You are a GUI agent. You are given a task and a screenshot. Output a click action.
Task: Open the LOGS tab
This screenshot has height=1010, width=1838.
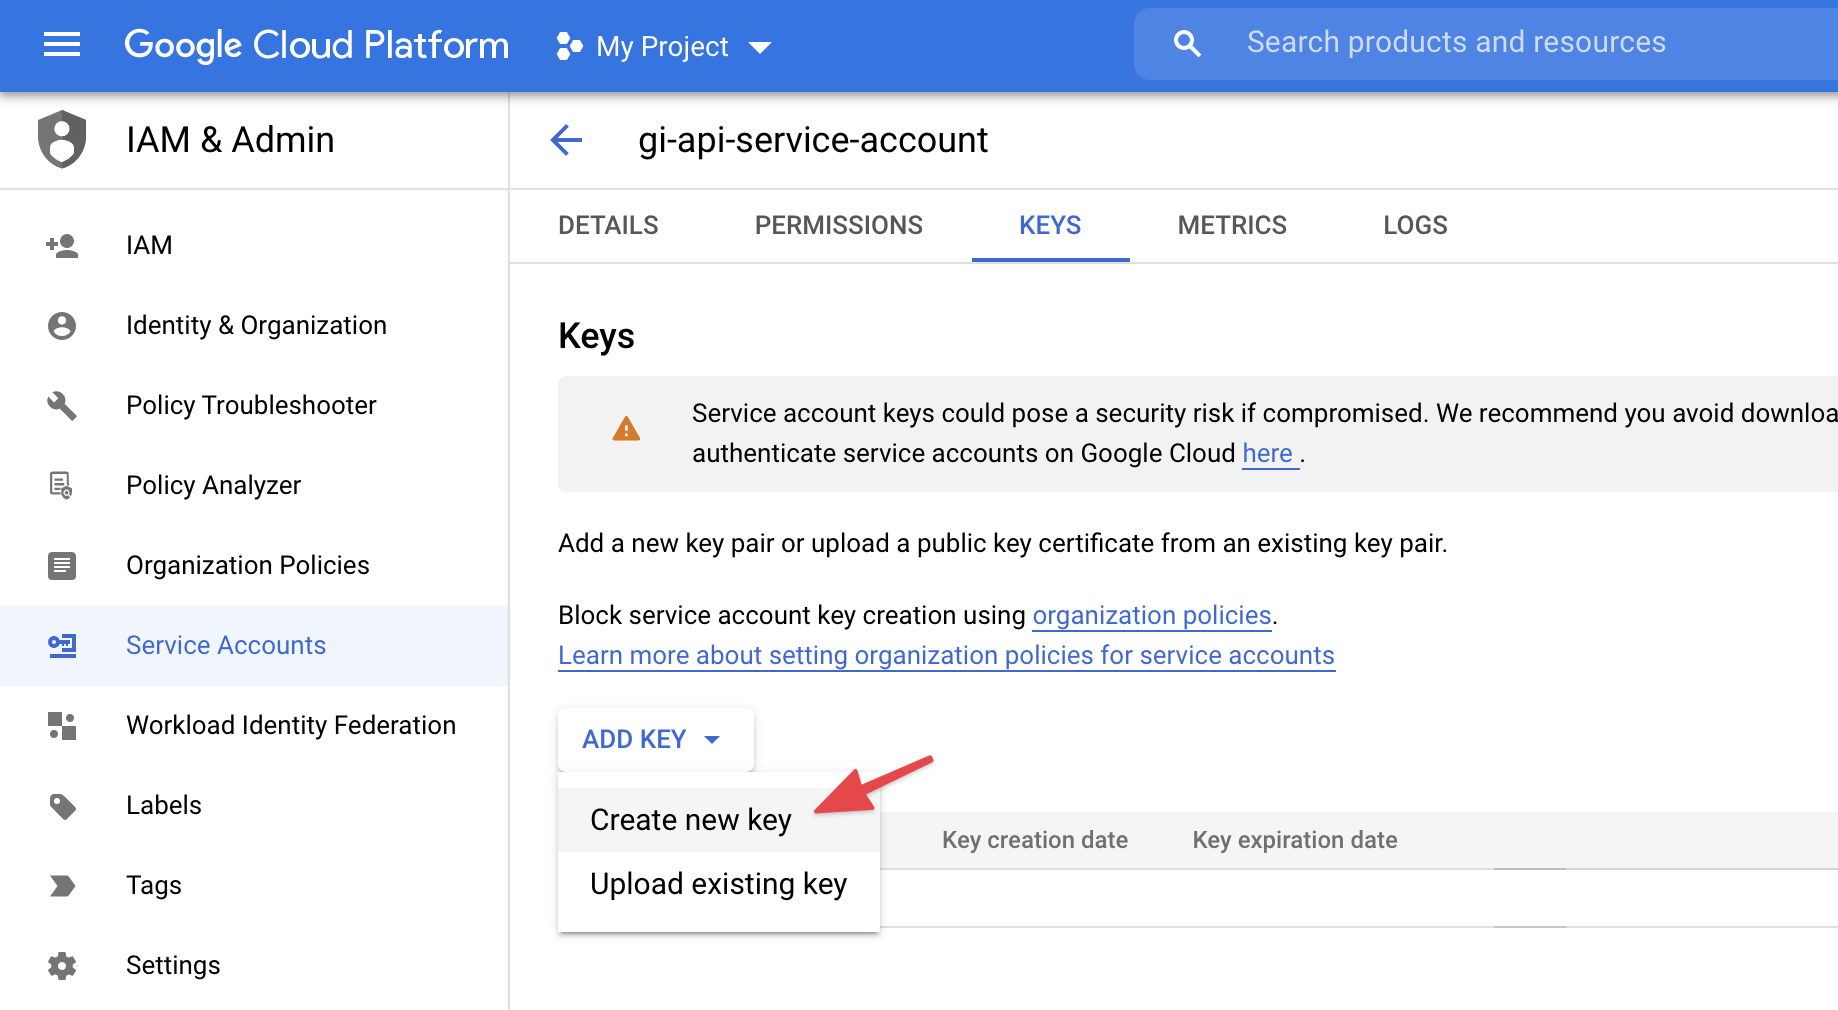pyautogui.click(x=1415, y=225)
